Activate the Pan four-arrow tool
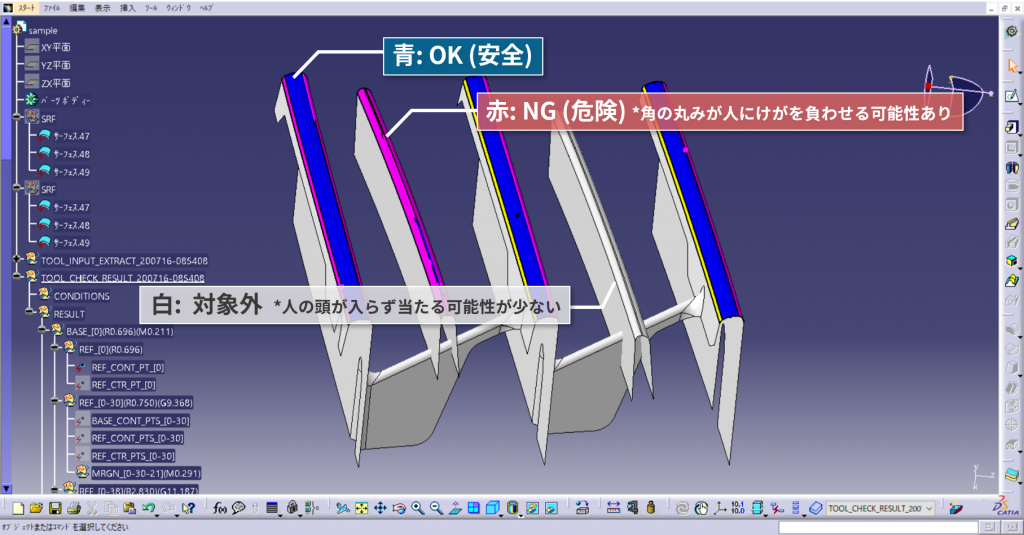The width and height of the screenshot is (1024, 535). [x=380, y=508]
